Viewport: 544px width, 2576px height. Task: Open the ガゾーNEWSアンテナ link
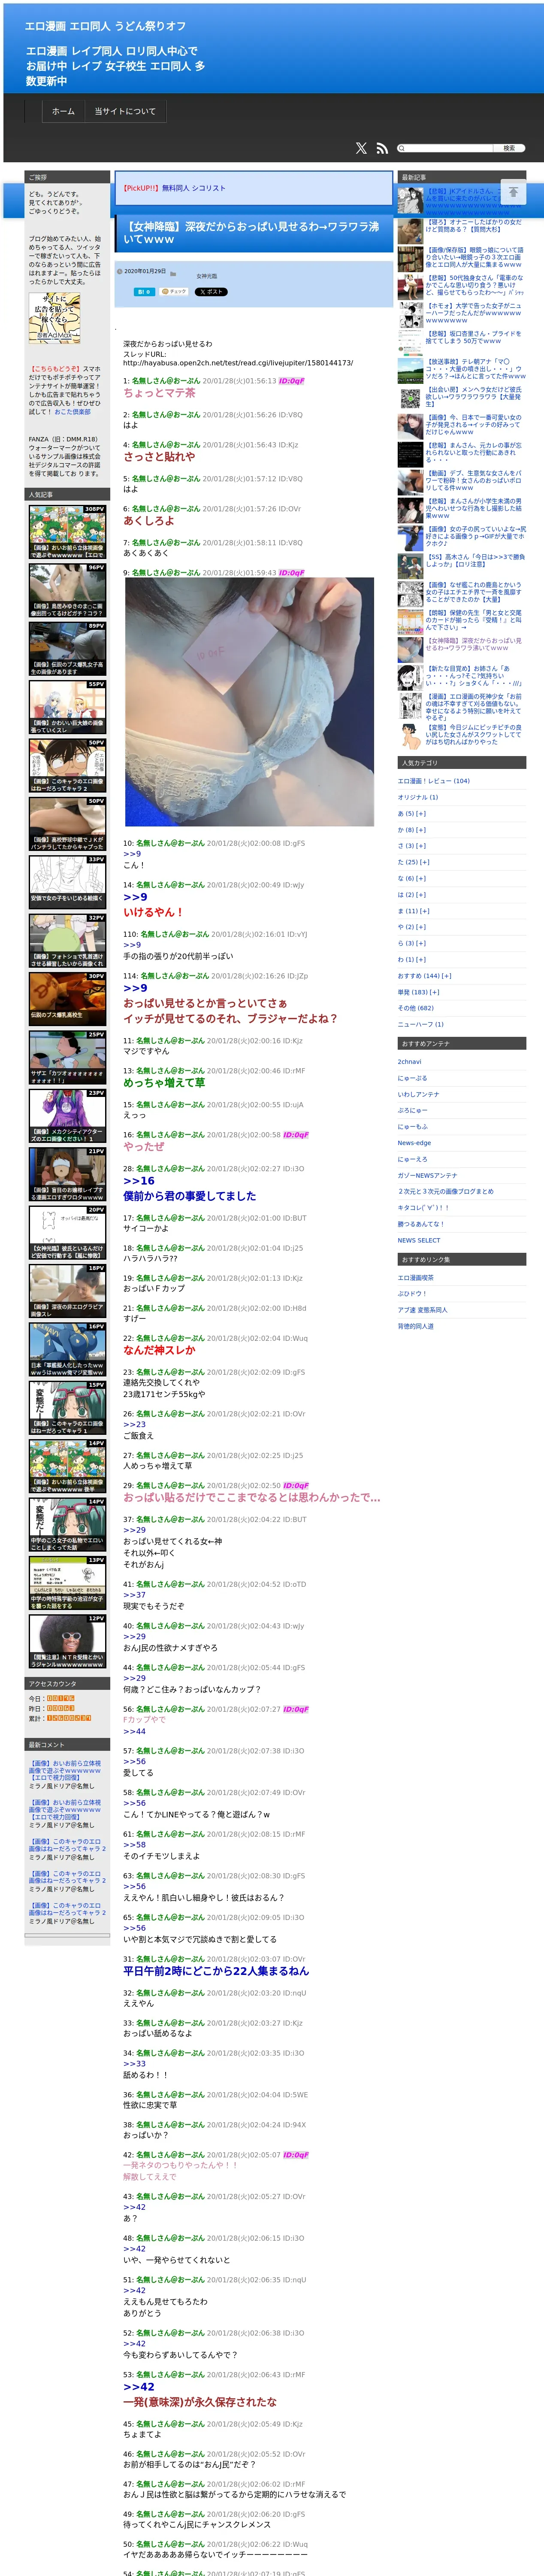point(428,1176)
